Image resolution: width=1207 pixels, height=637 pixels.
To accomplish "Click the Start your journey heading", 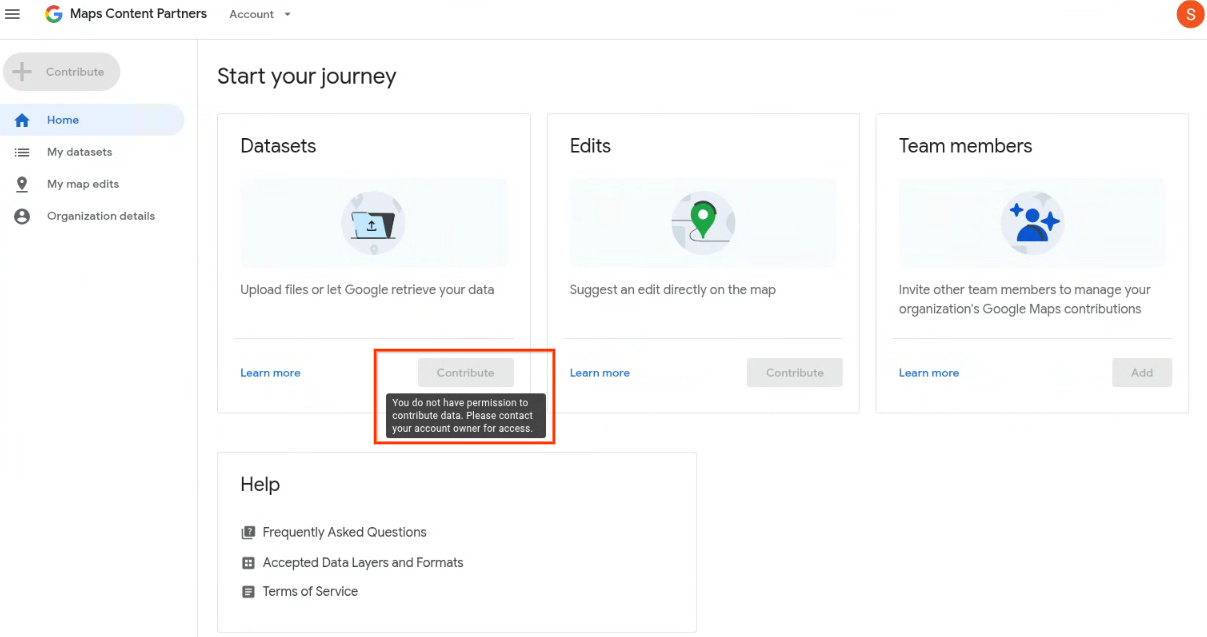I will coord(307,77).
